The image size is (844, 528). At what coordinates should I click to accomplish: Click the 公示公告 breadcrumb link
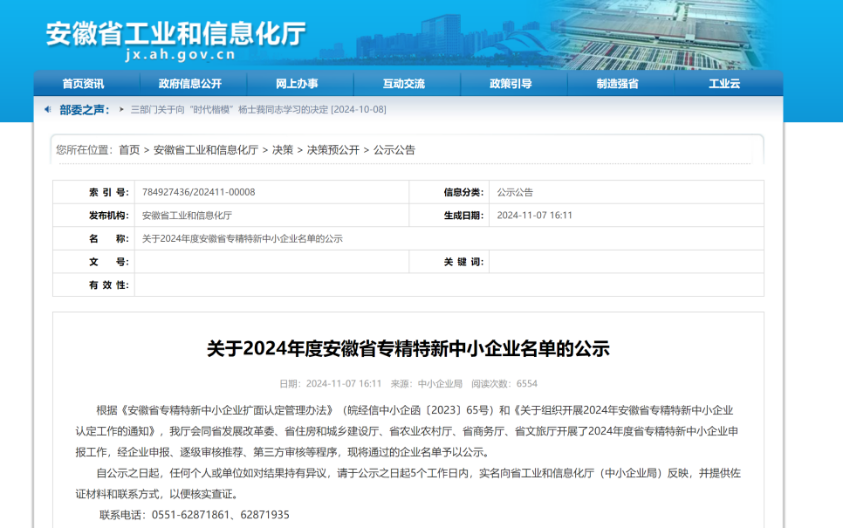point(394,150)
